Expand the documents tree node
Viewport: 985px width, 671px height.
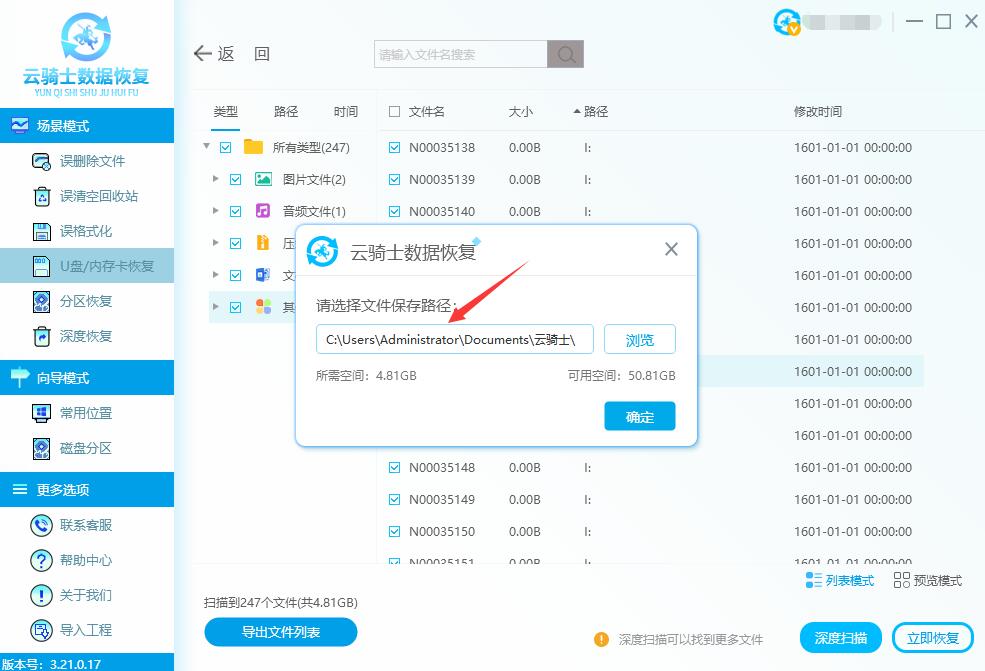215,275
